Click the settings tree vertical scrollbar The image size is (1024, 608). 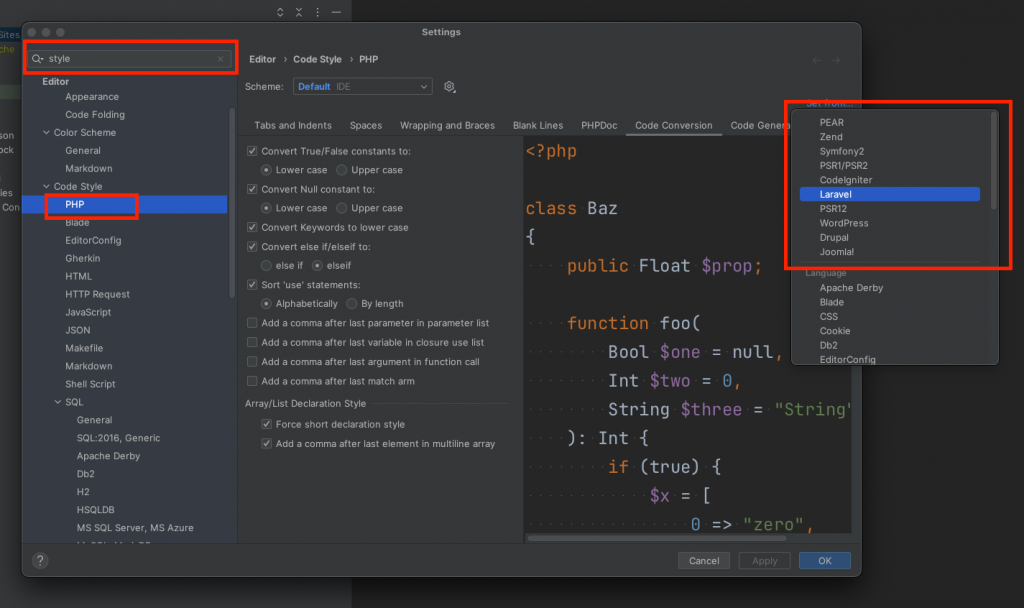coord(232,202)
